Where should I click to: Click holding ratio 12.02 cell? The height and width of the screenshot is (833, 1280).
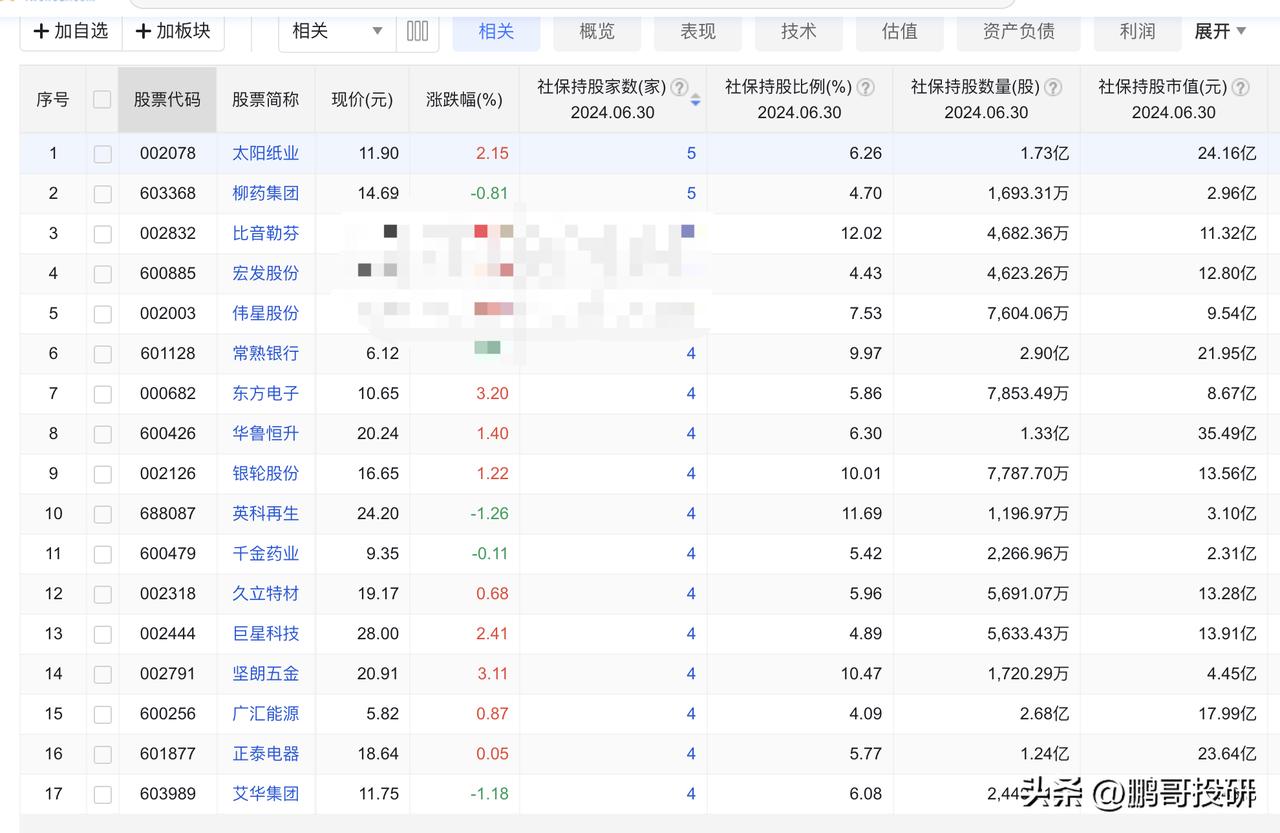(861, 233)
